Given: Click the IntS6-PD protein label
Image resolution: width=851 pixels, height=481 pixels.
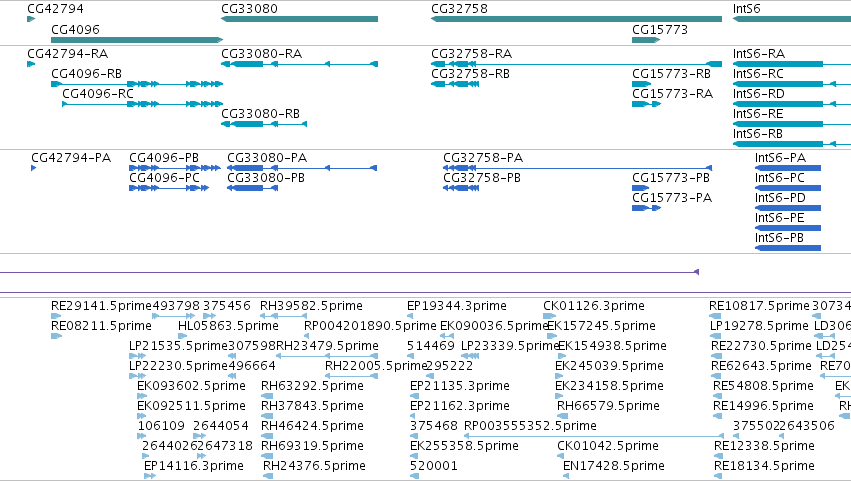Looking at the screenshot, I should (780, 198).
